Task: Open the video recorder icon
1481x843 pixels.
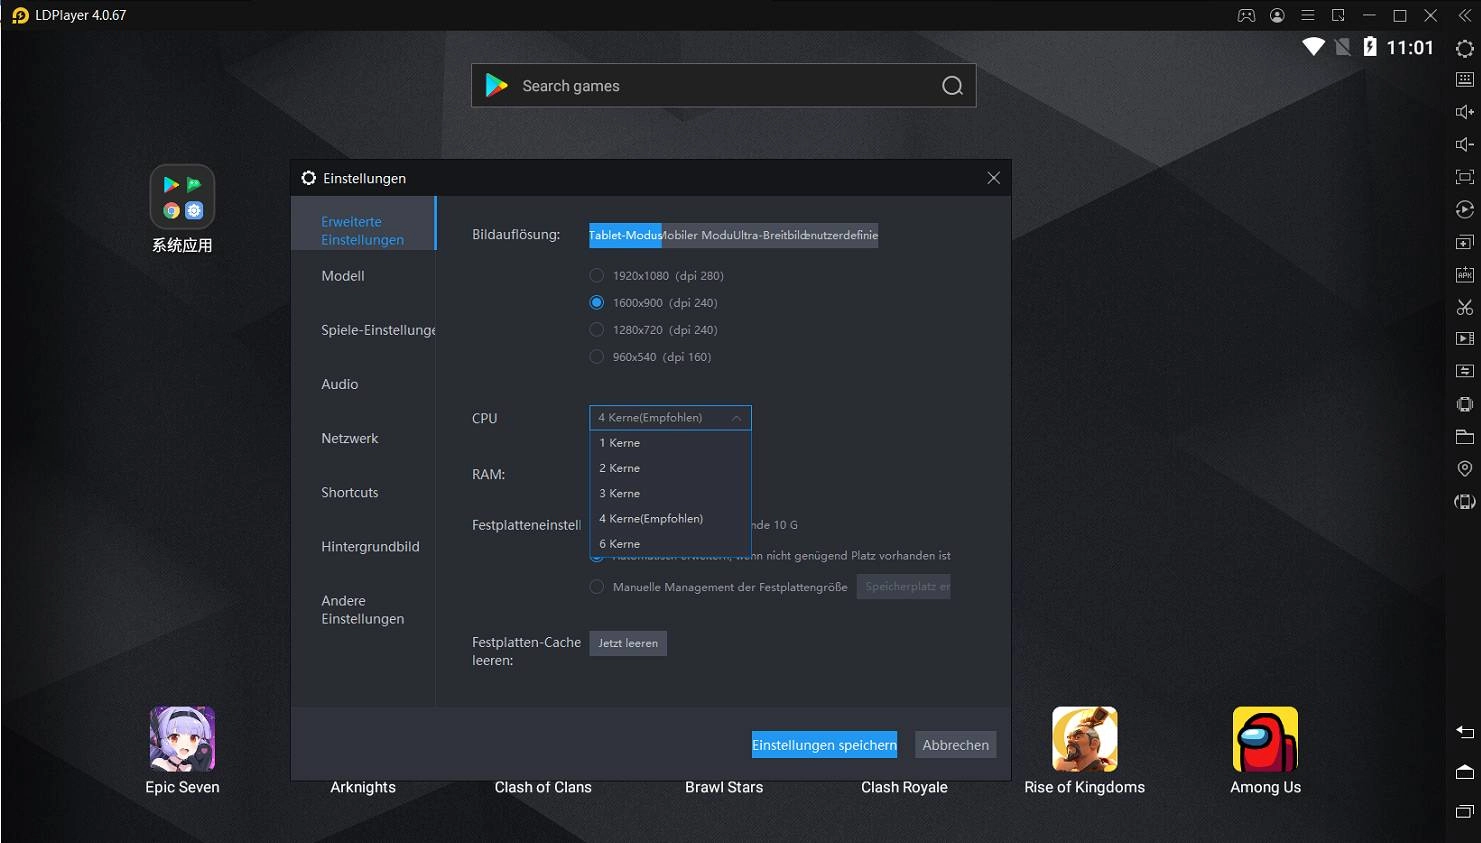Action: [x=1465, y=339]
